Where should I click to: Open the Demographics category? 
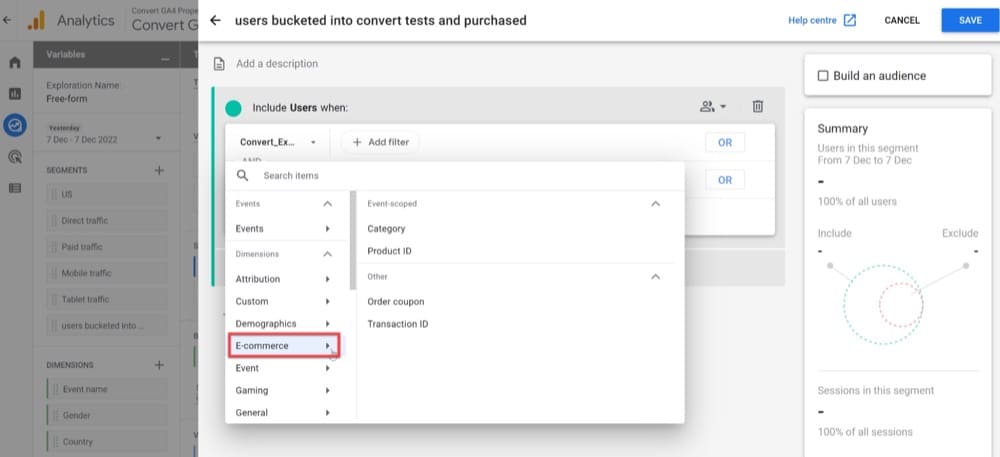[284, 324]
